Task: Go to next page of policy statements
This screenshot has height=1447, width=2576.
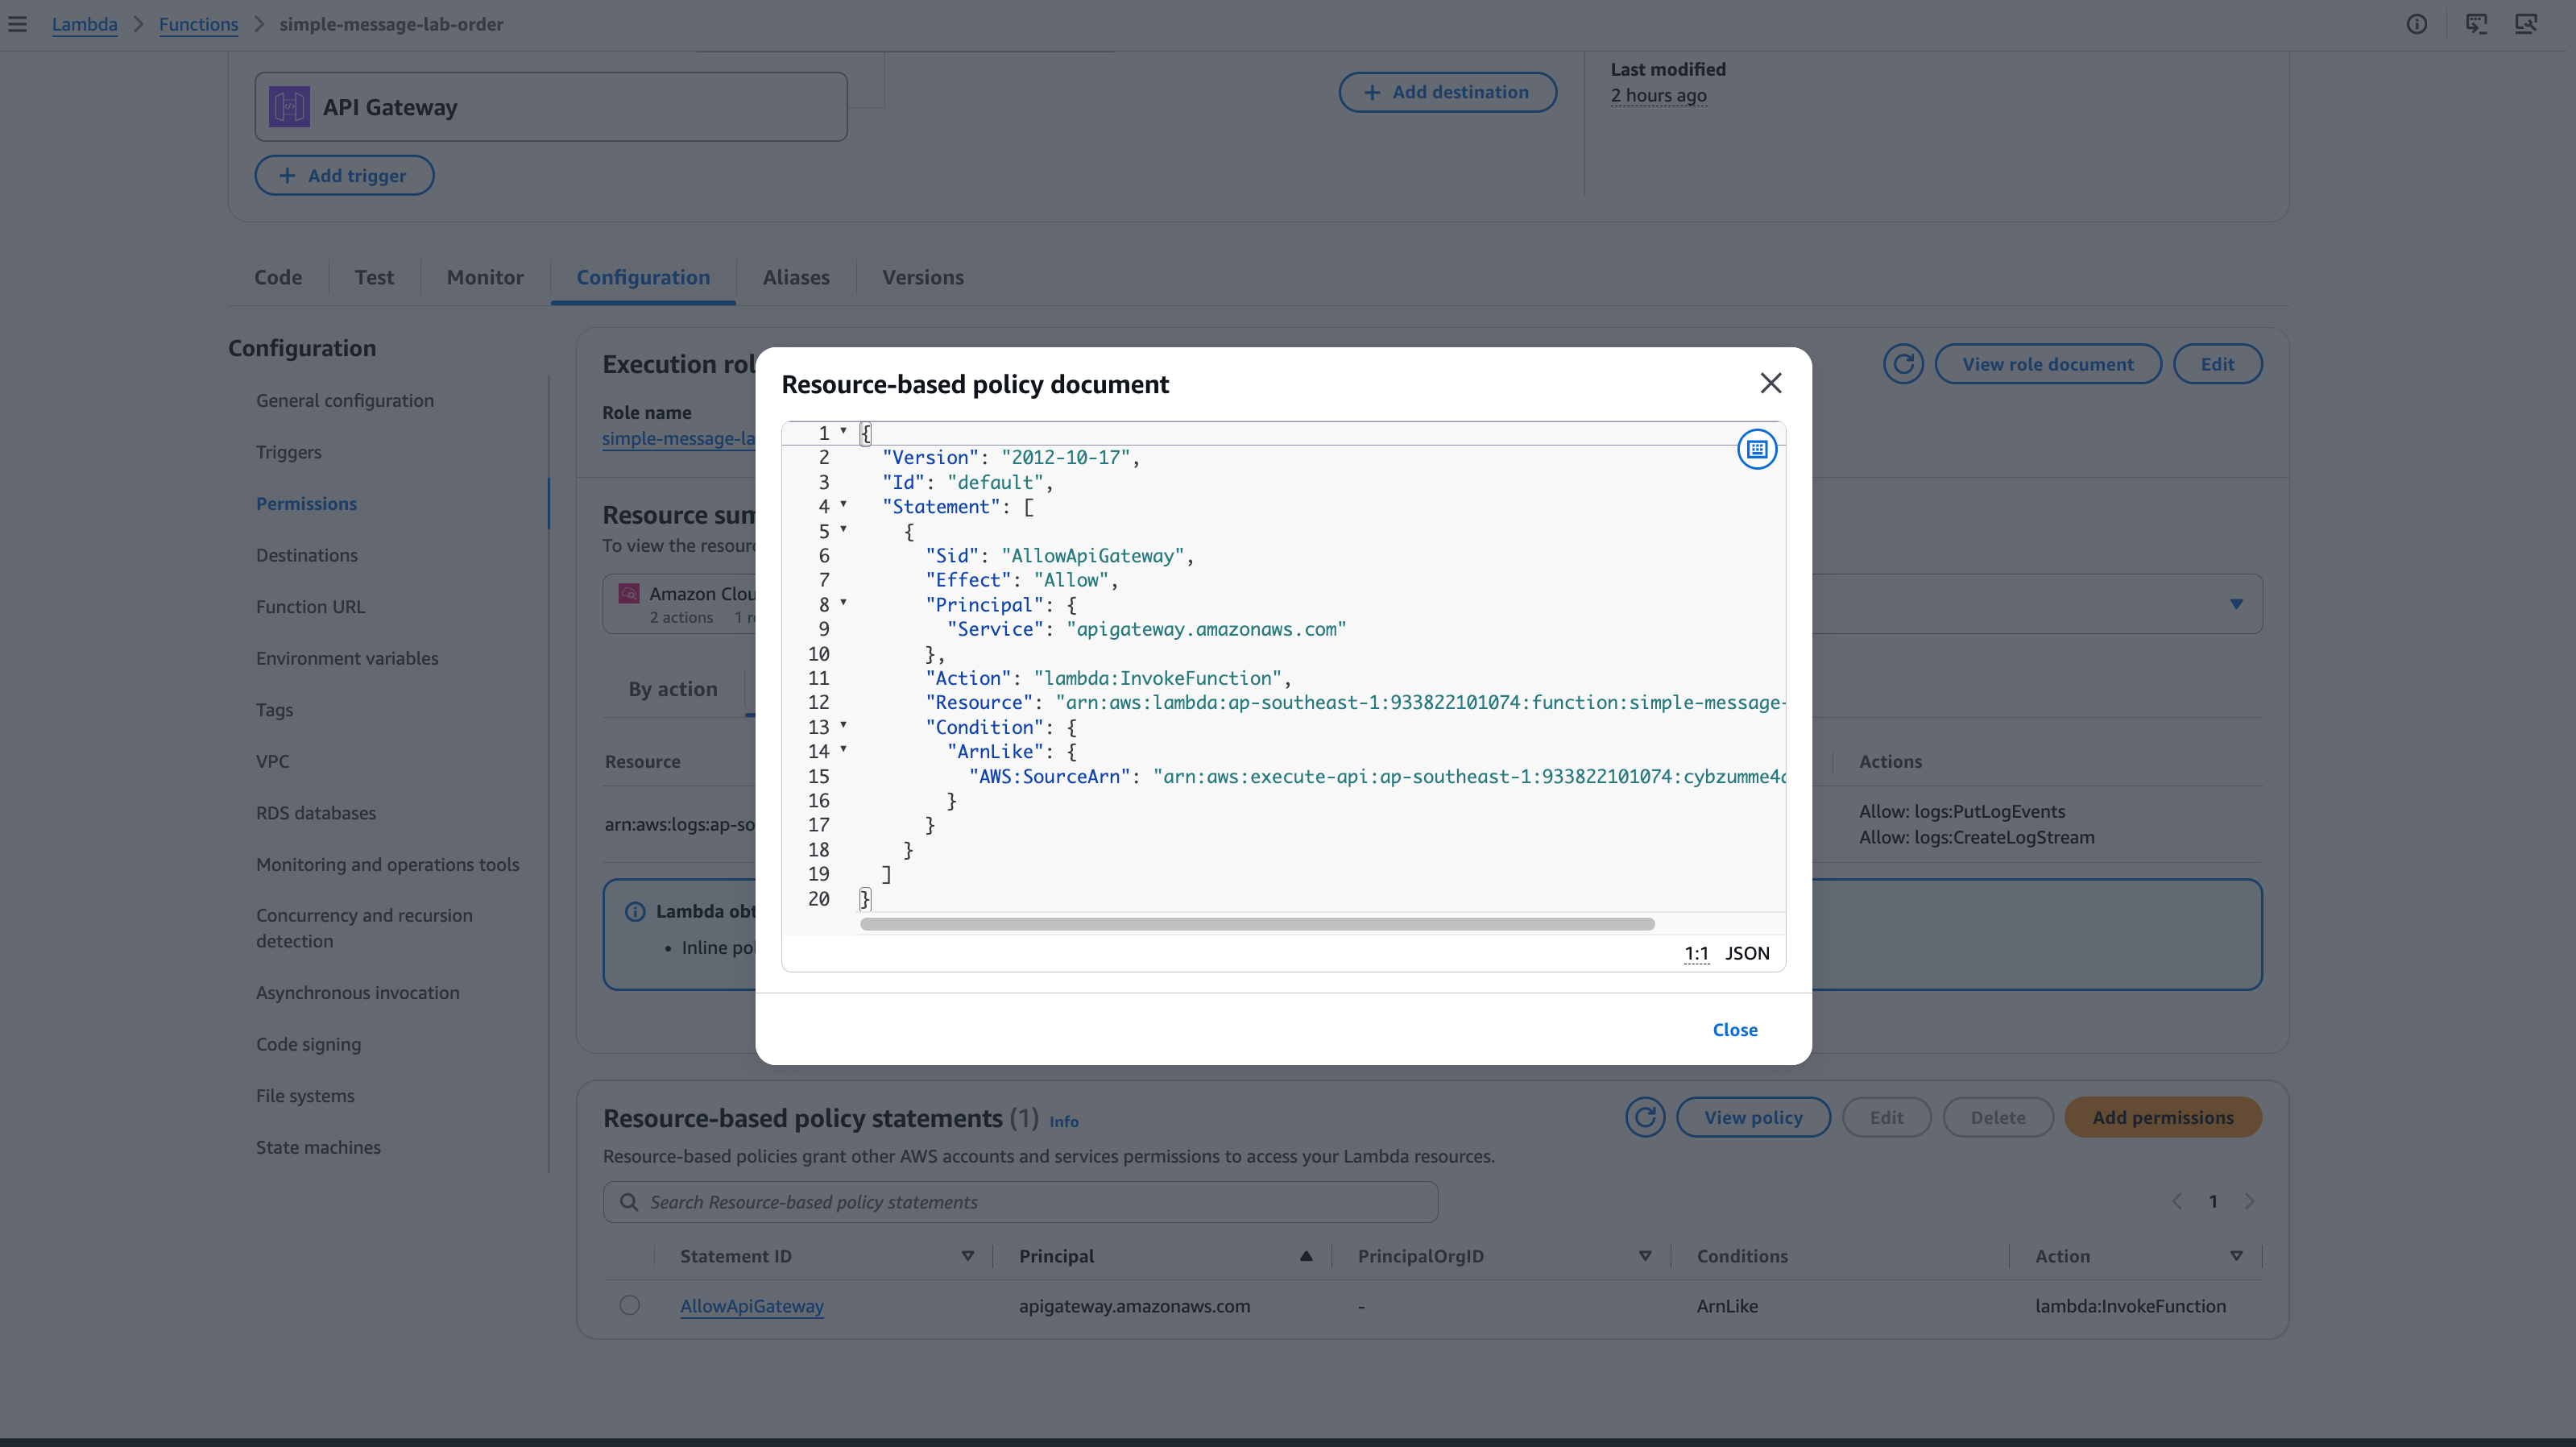Action: (2250, 1202)
